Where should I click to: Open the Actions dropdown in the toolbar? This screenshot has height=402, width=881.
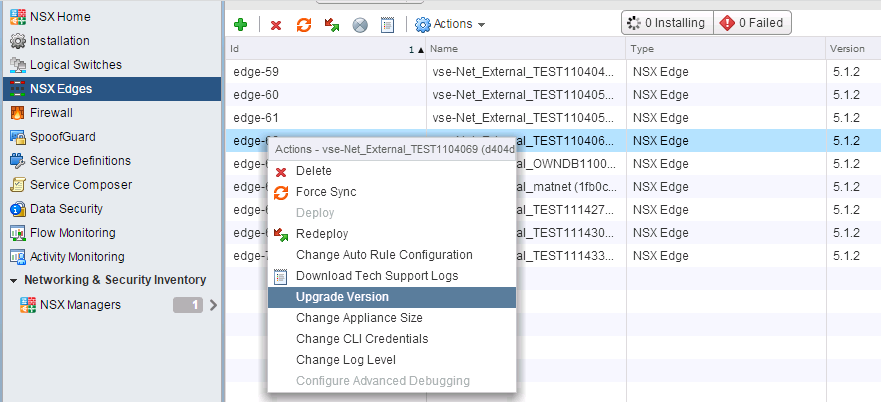[450, 24]
